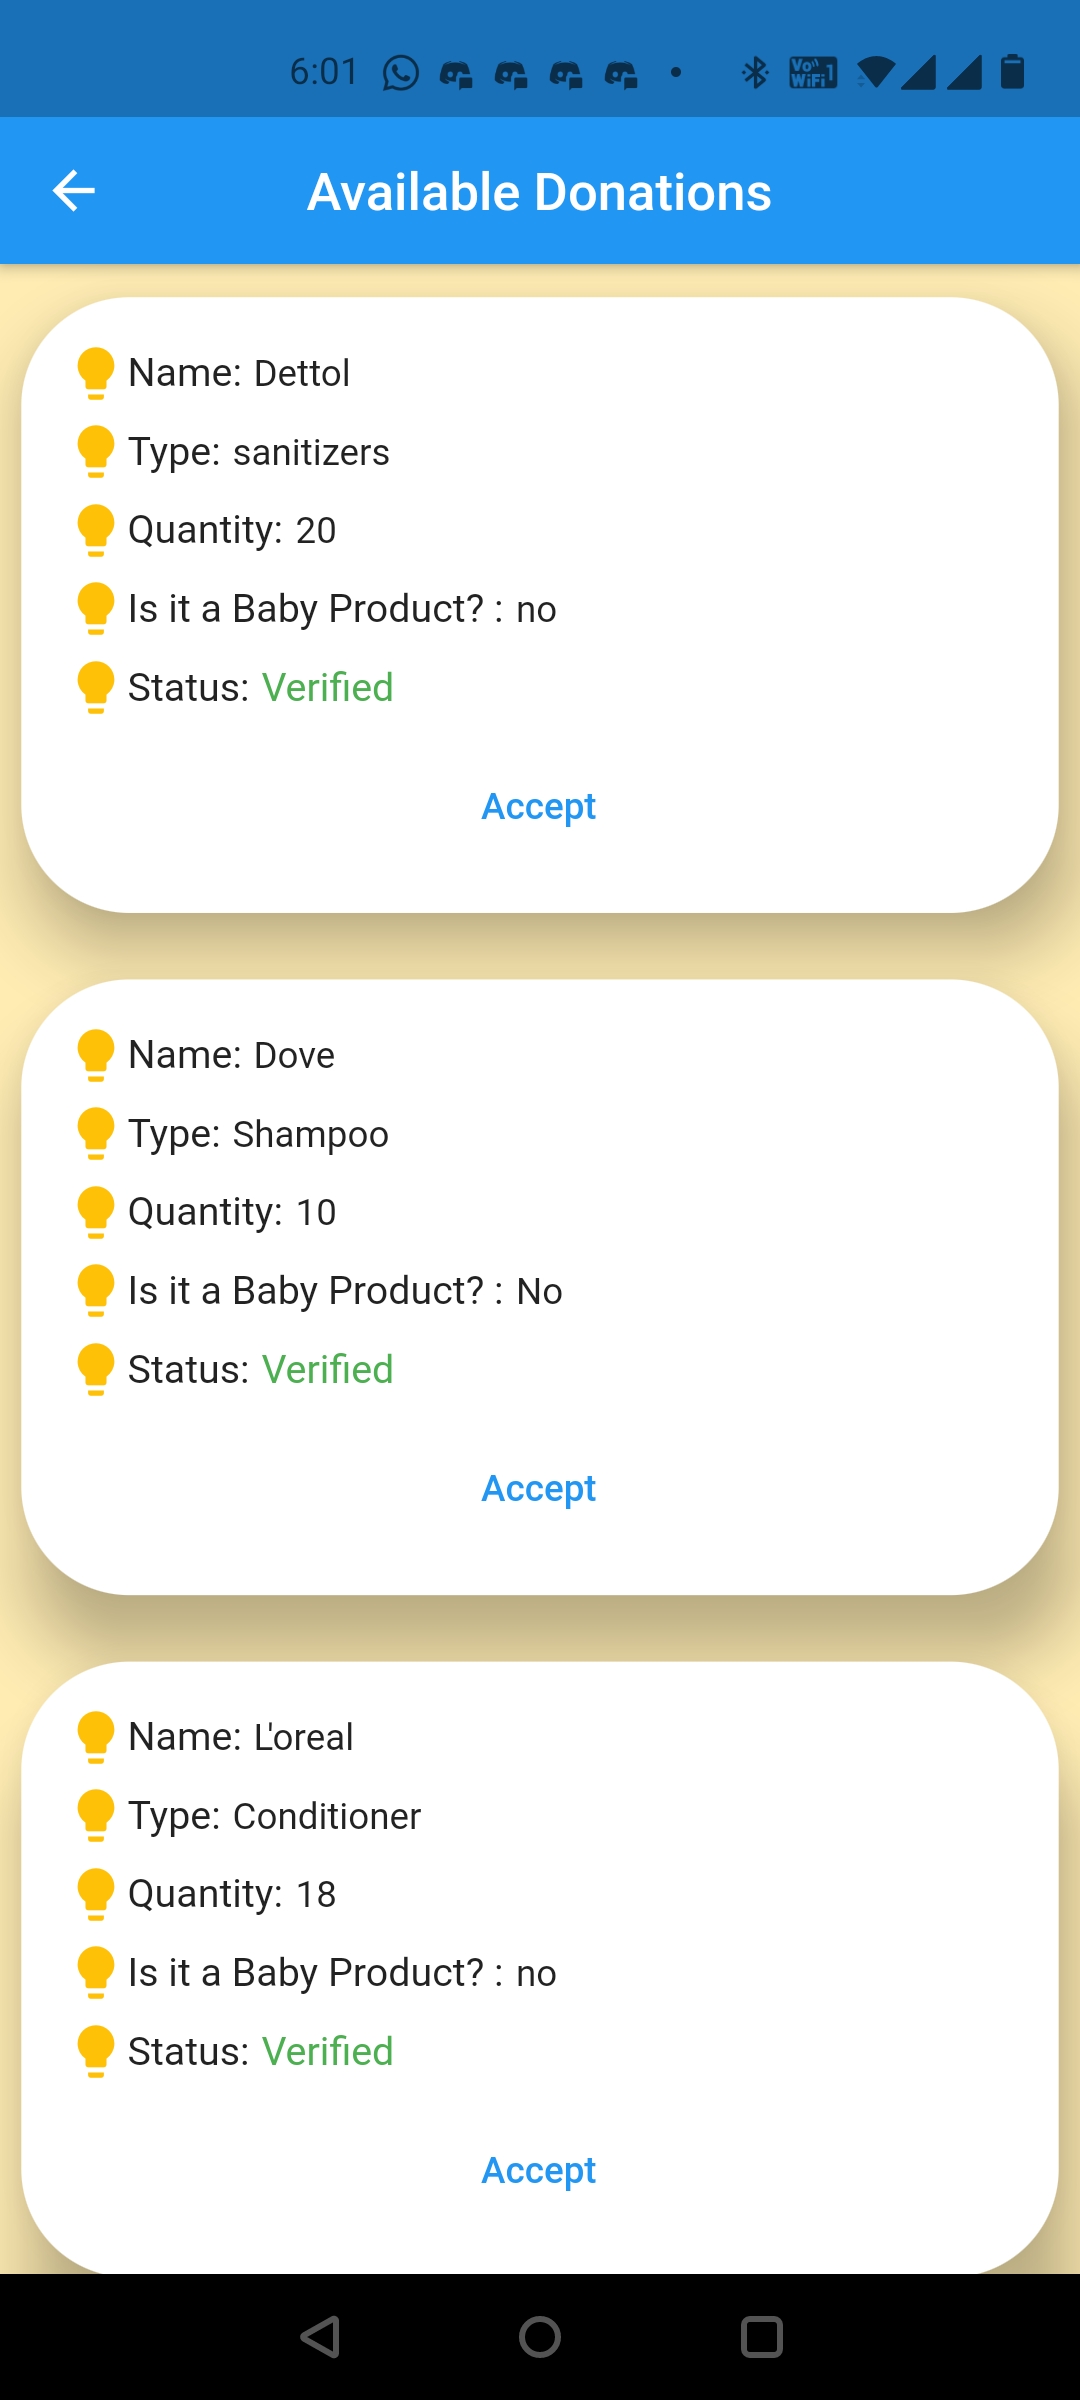Tap the Android home circle button
1080x2400 pixels.
(x=540, y=2337)
